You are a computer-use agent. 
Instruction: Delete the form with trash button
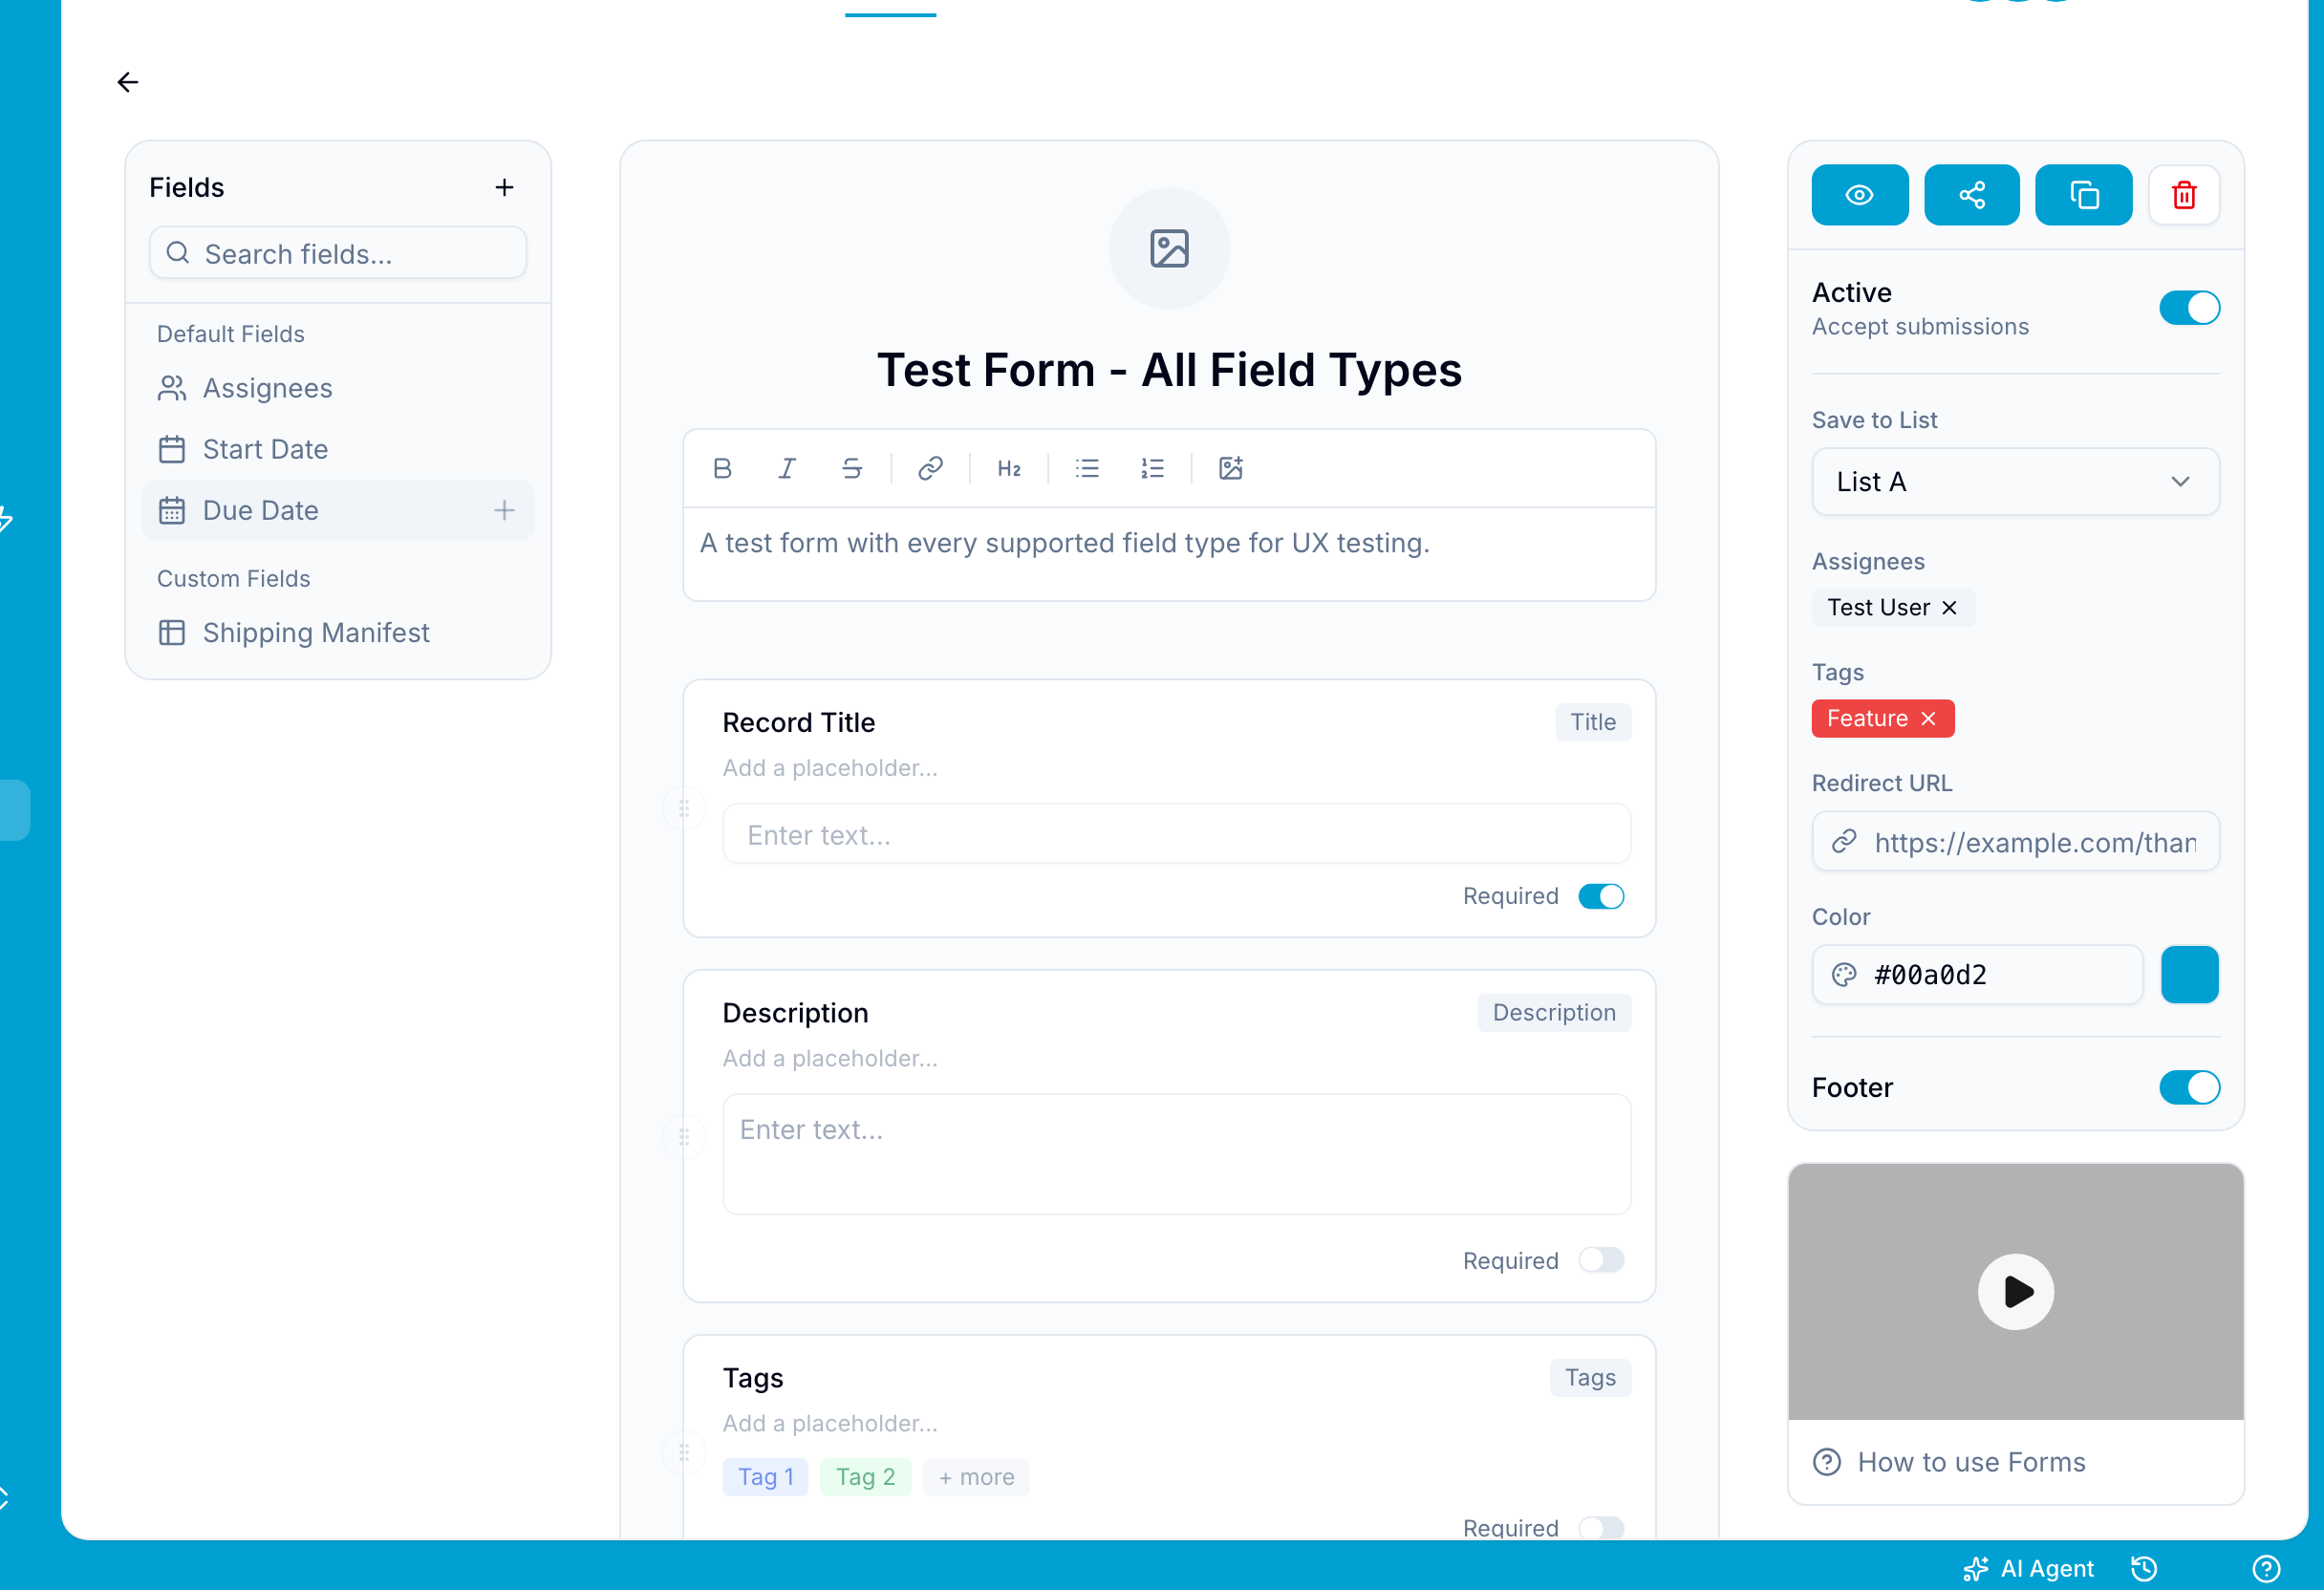tap(2184, 195)
